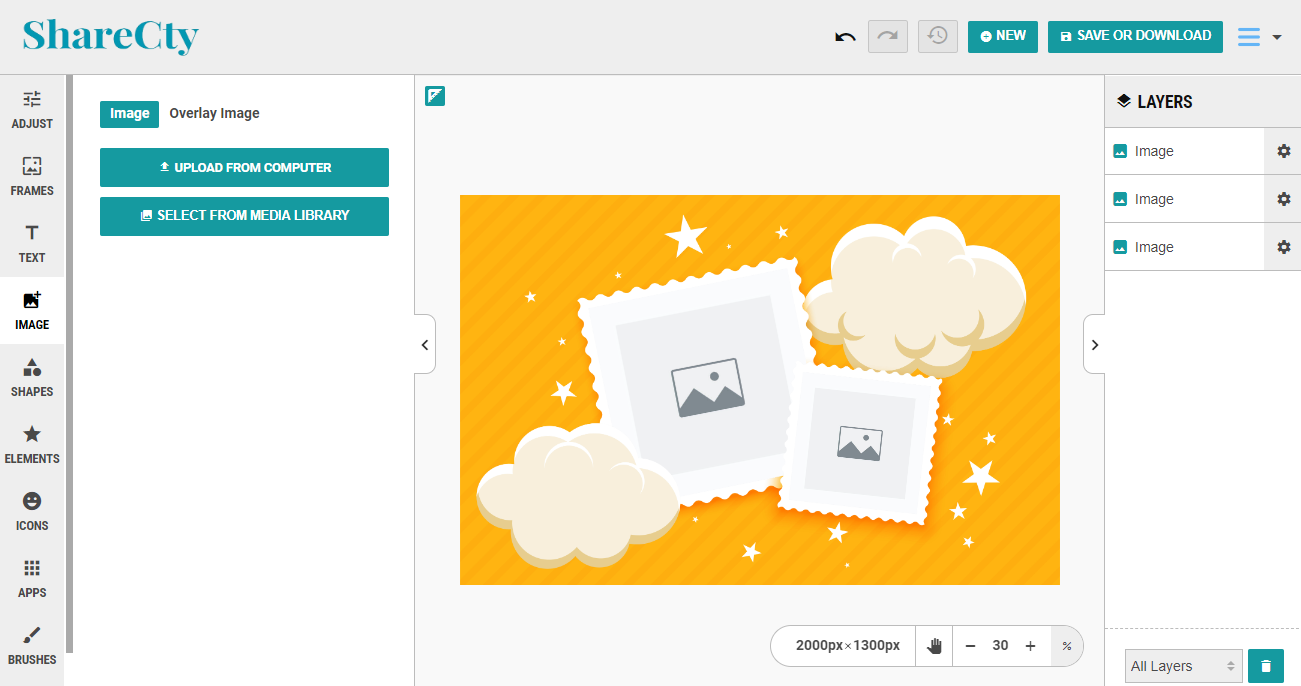Image resolution: width=1301 pixels, height=686 pixels.
Task: Open the Text tool panel
Action: point(32,243)
